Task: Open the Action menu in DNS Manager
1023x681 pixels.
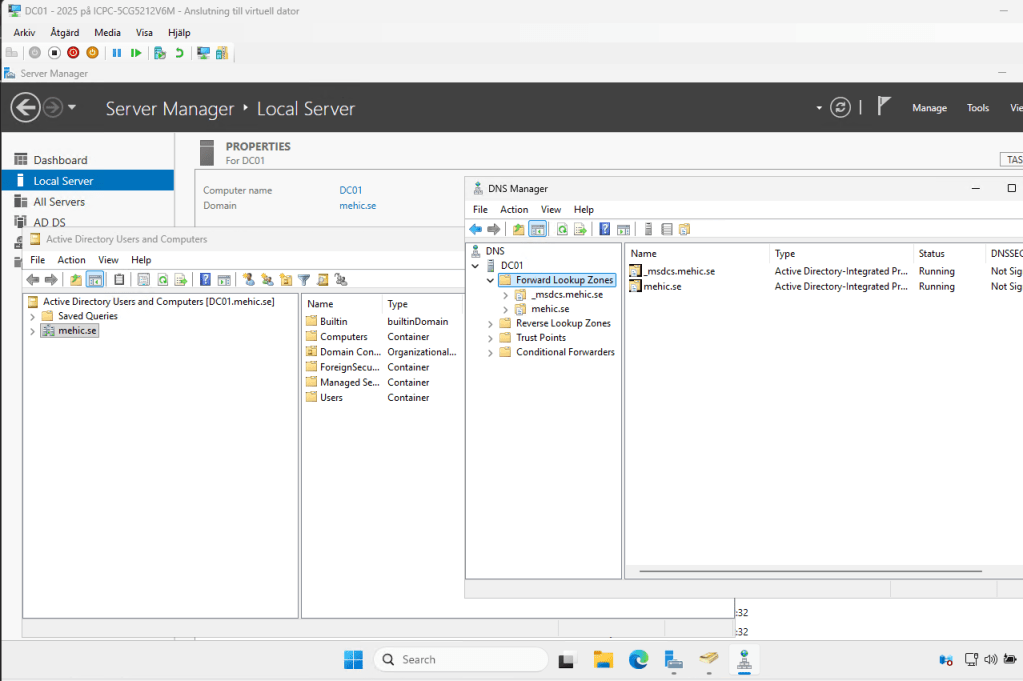Action: click(514, 210)
